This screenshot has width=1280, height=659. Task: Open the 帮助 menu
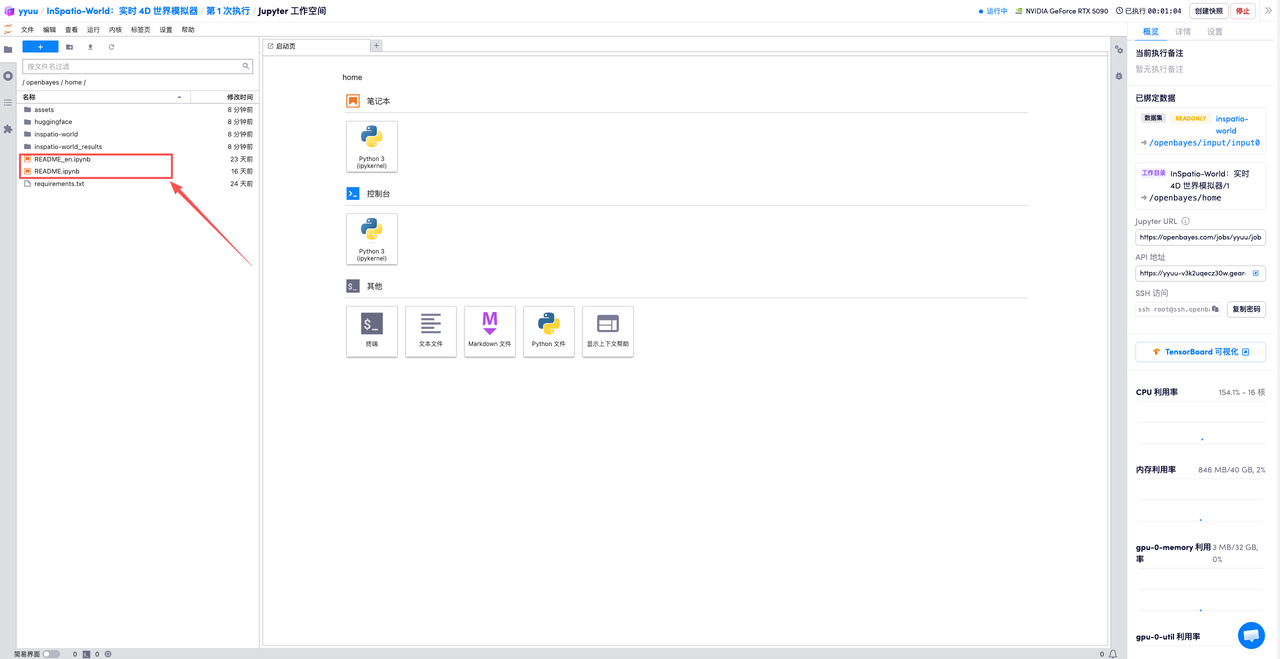(x=188, y=30)
